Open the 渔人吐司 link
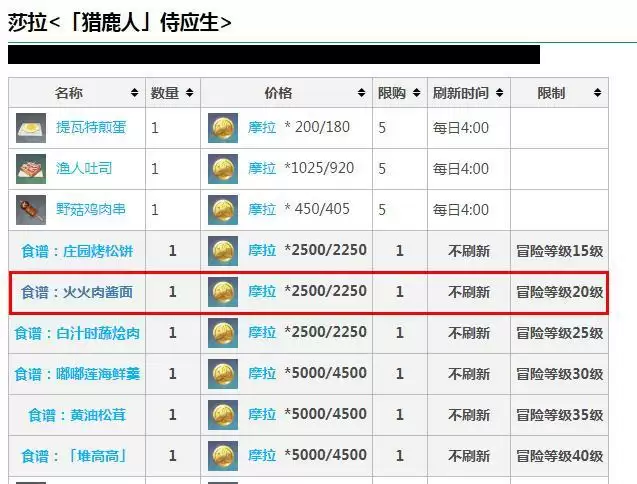 click(x=84, y=168)
